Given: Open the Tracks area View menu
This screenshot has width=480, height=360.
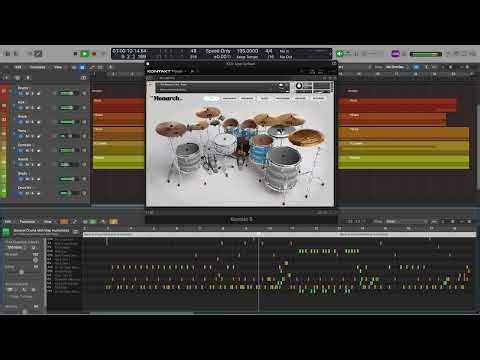Looking at the screenshot, I should [58, 67].
